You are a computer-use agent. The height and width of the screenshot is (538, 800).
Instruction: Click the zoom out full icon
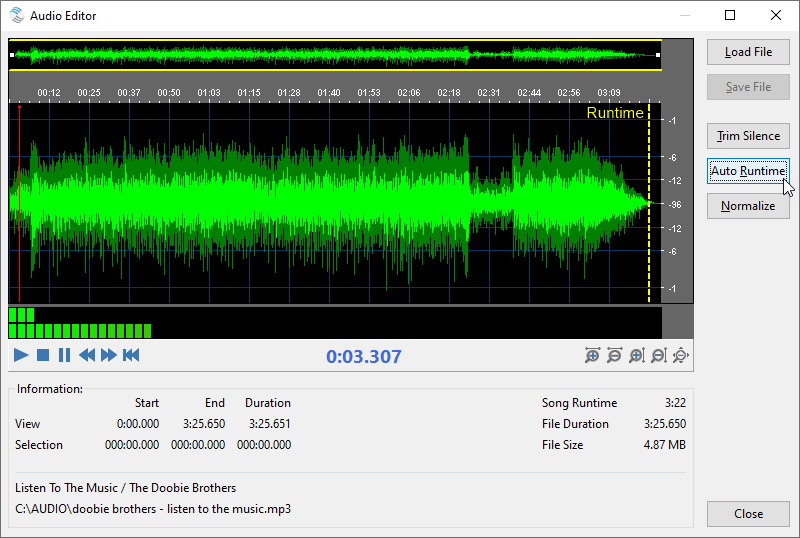tap(681, 355)
